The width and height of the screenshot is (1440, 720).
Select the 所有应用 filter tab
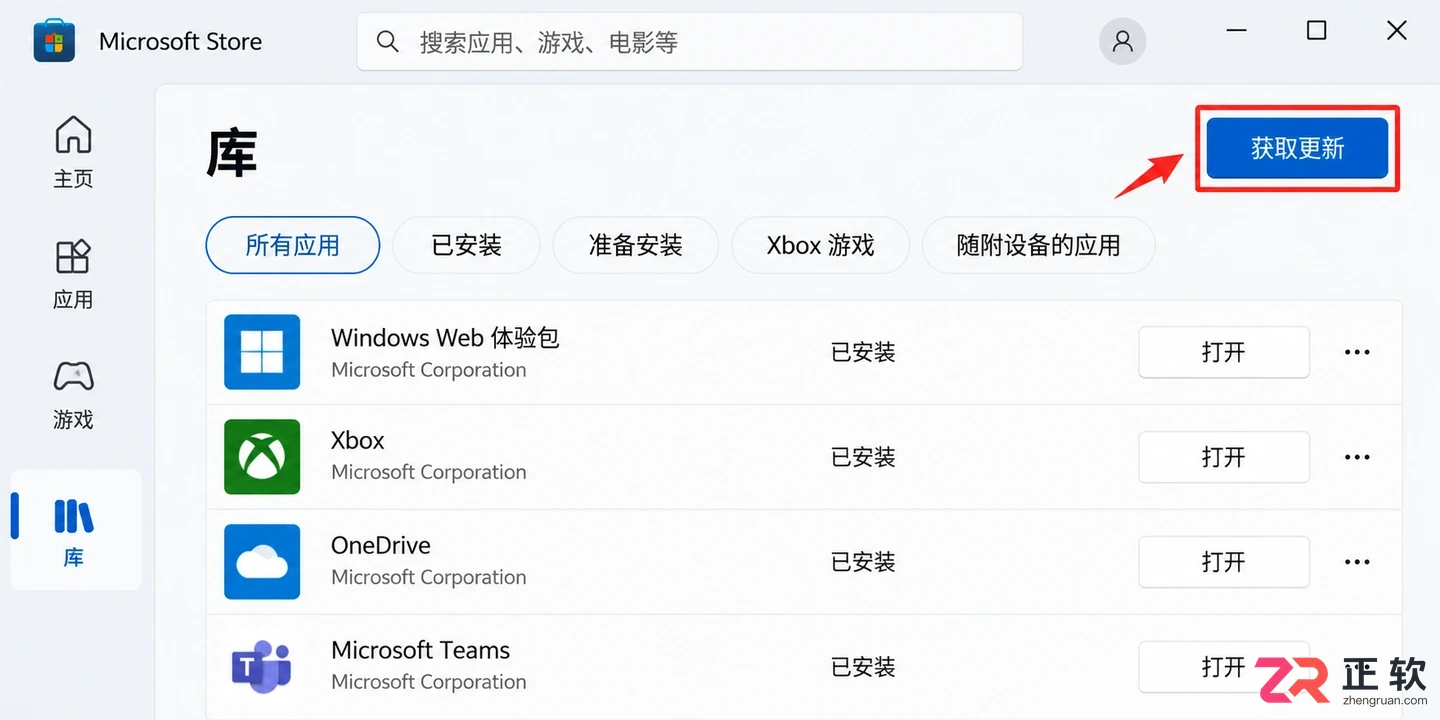point(293,245)
